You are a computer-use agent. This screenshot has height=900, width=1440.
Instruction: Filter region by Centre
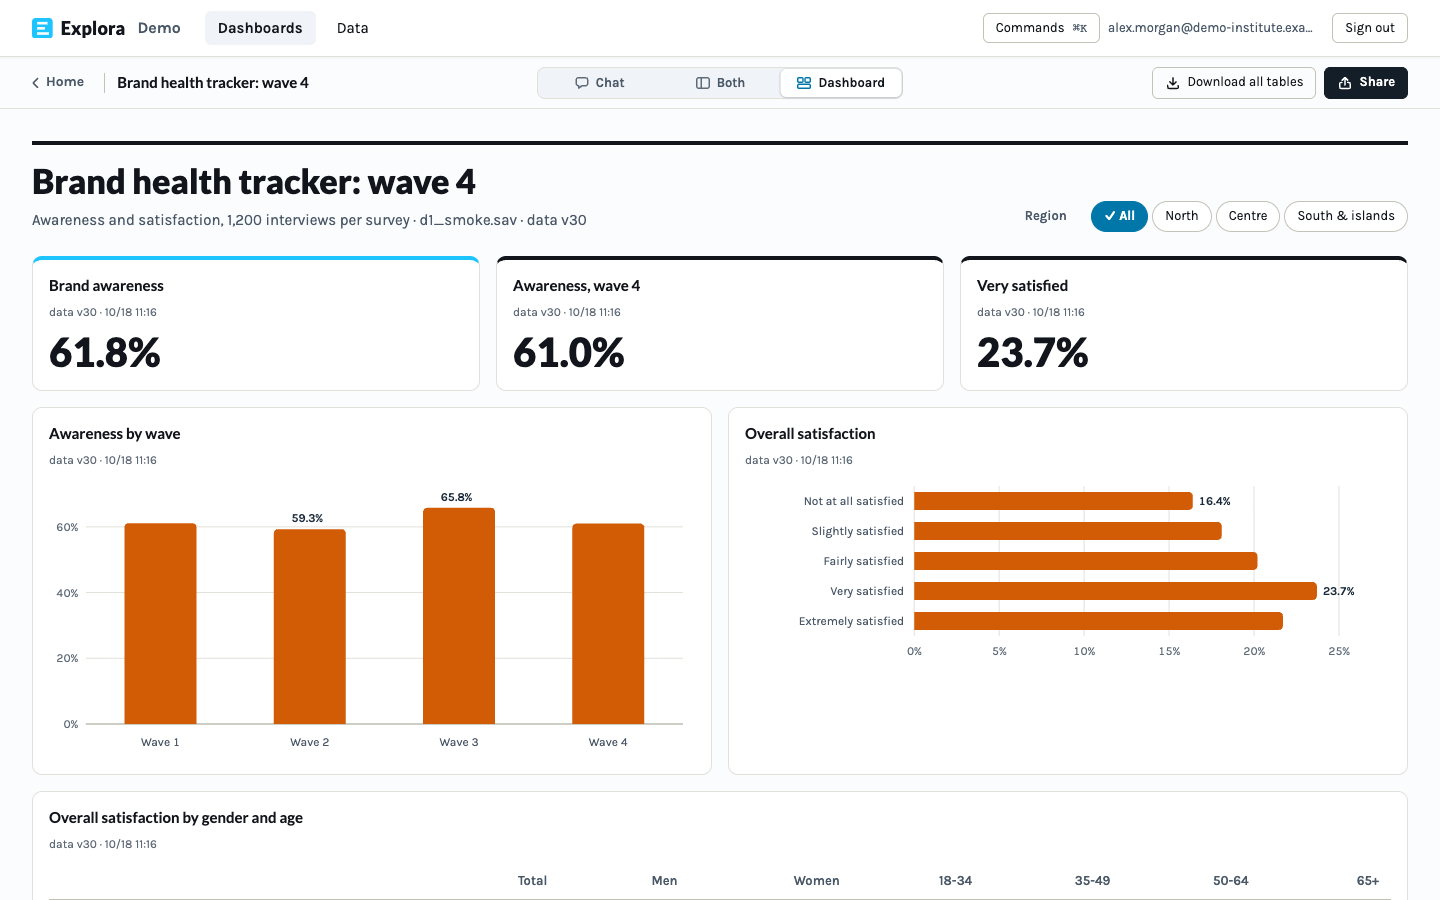(x=1248, y=216)
